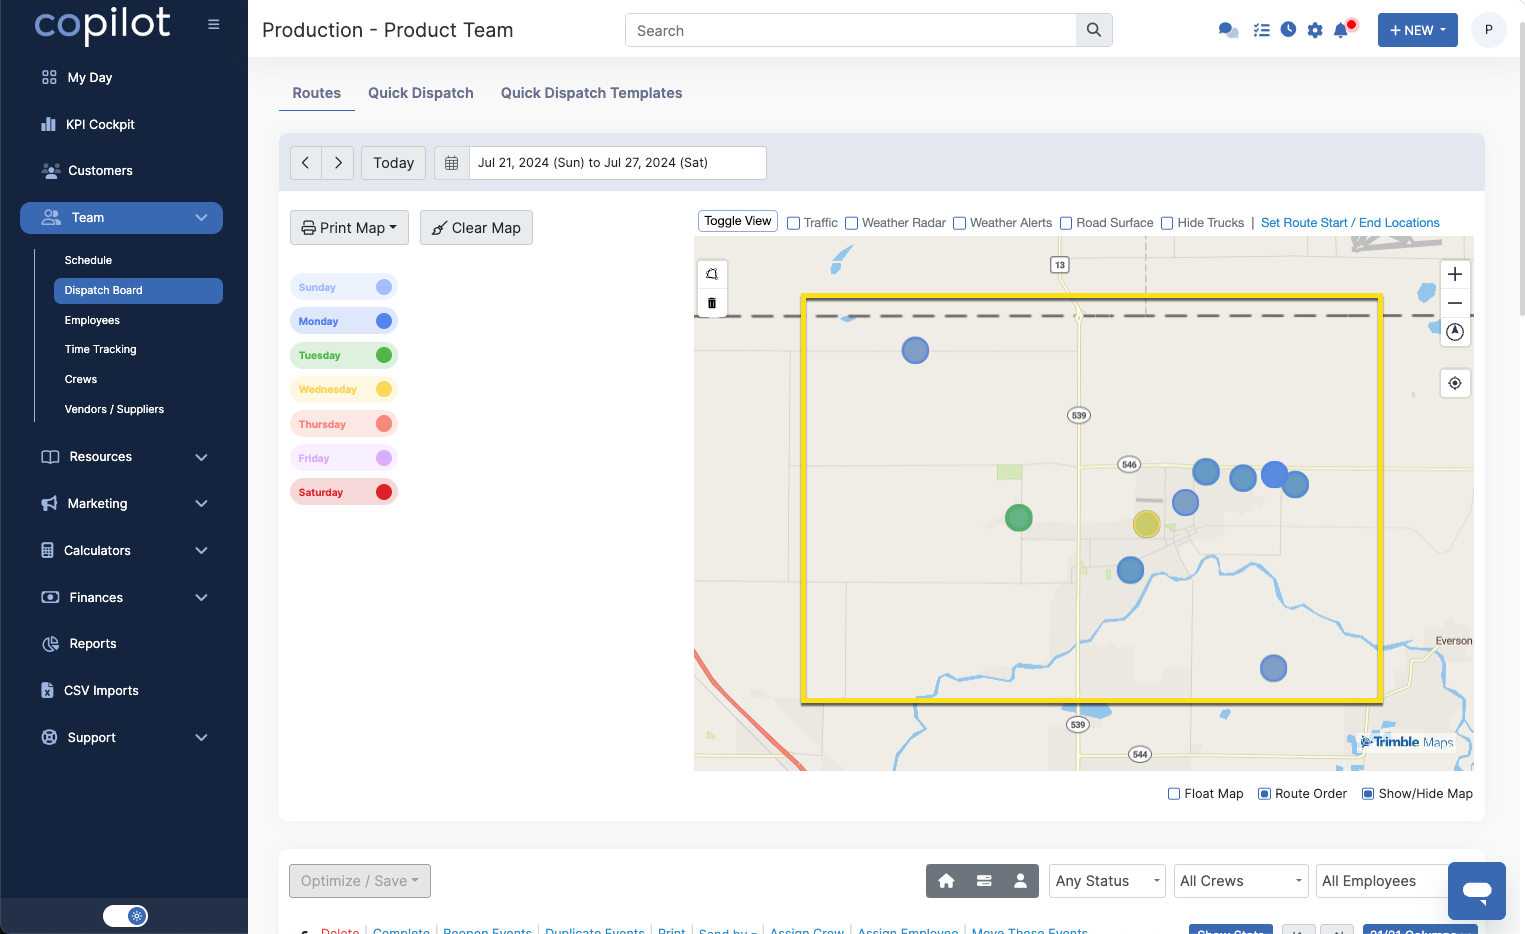Click the Today button

[393, 163]
